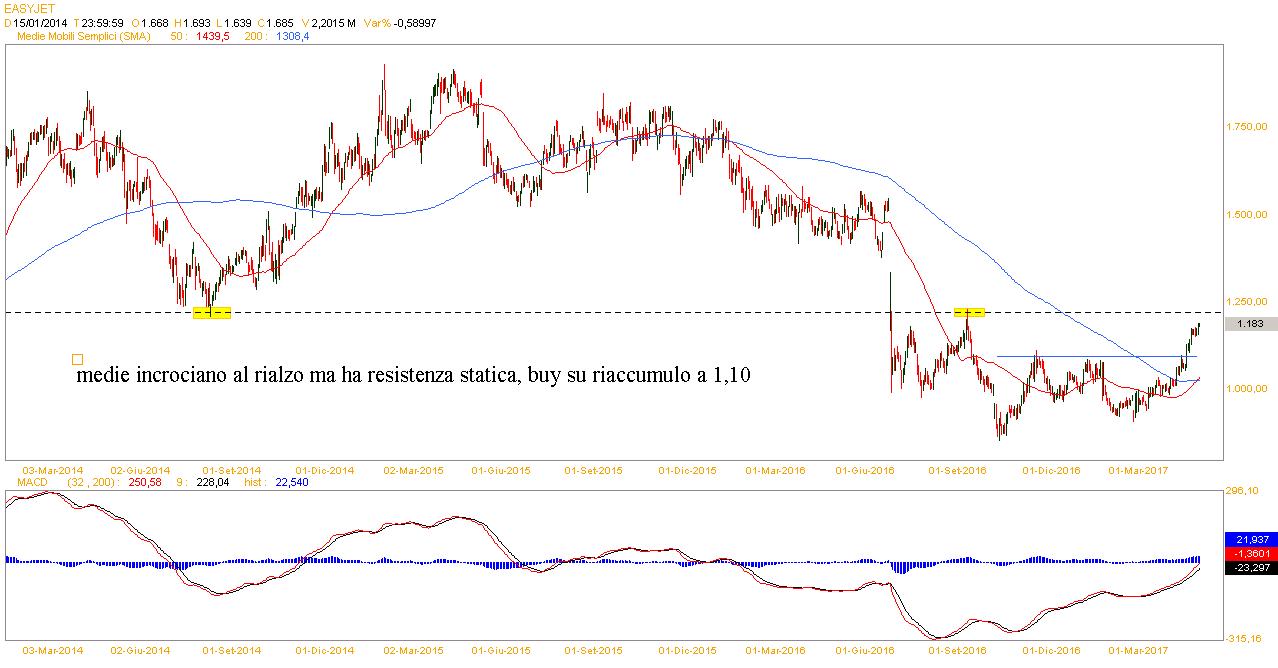Click the blue 21,937 MACD value box

coord(1250,539)
